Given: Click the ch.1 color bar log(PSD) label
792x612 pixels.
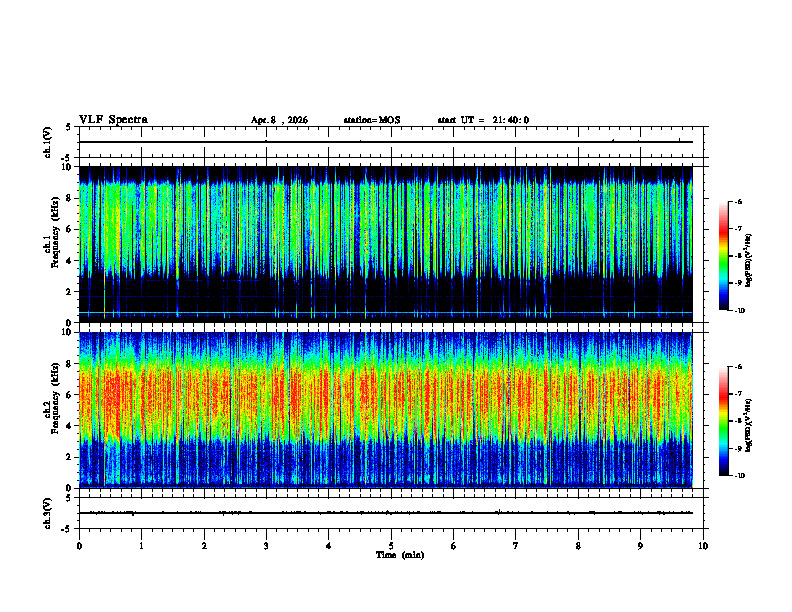Looking at the screenshot, I should pos(750,261).
